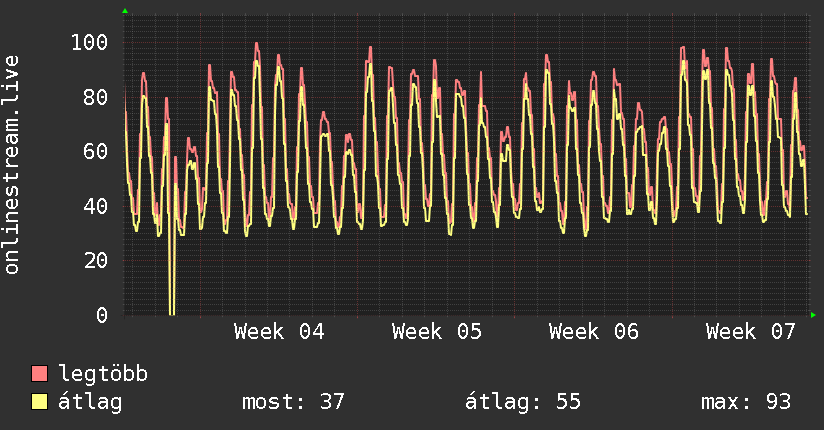Select the átlag legend label
Screen dimensions: 824x430
click(x=90, y=402)
